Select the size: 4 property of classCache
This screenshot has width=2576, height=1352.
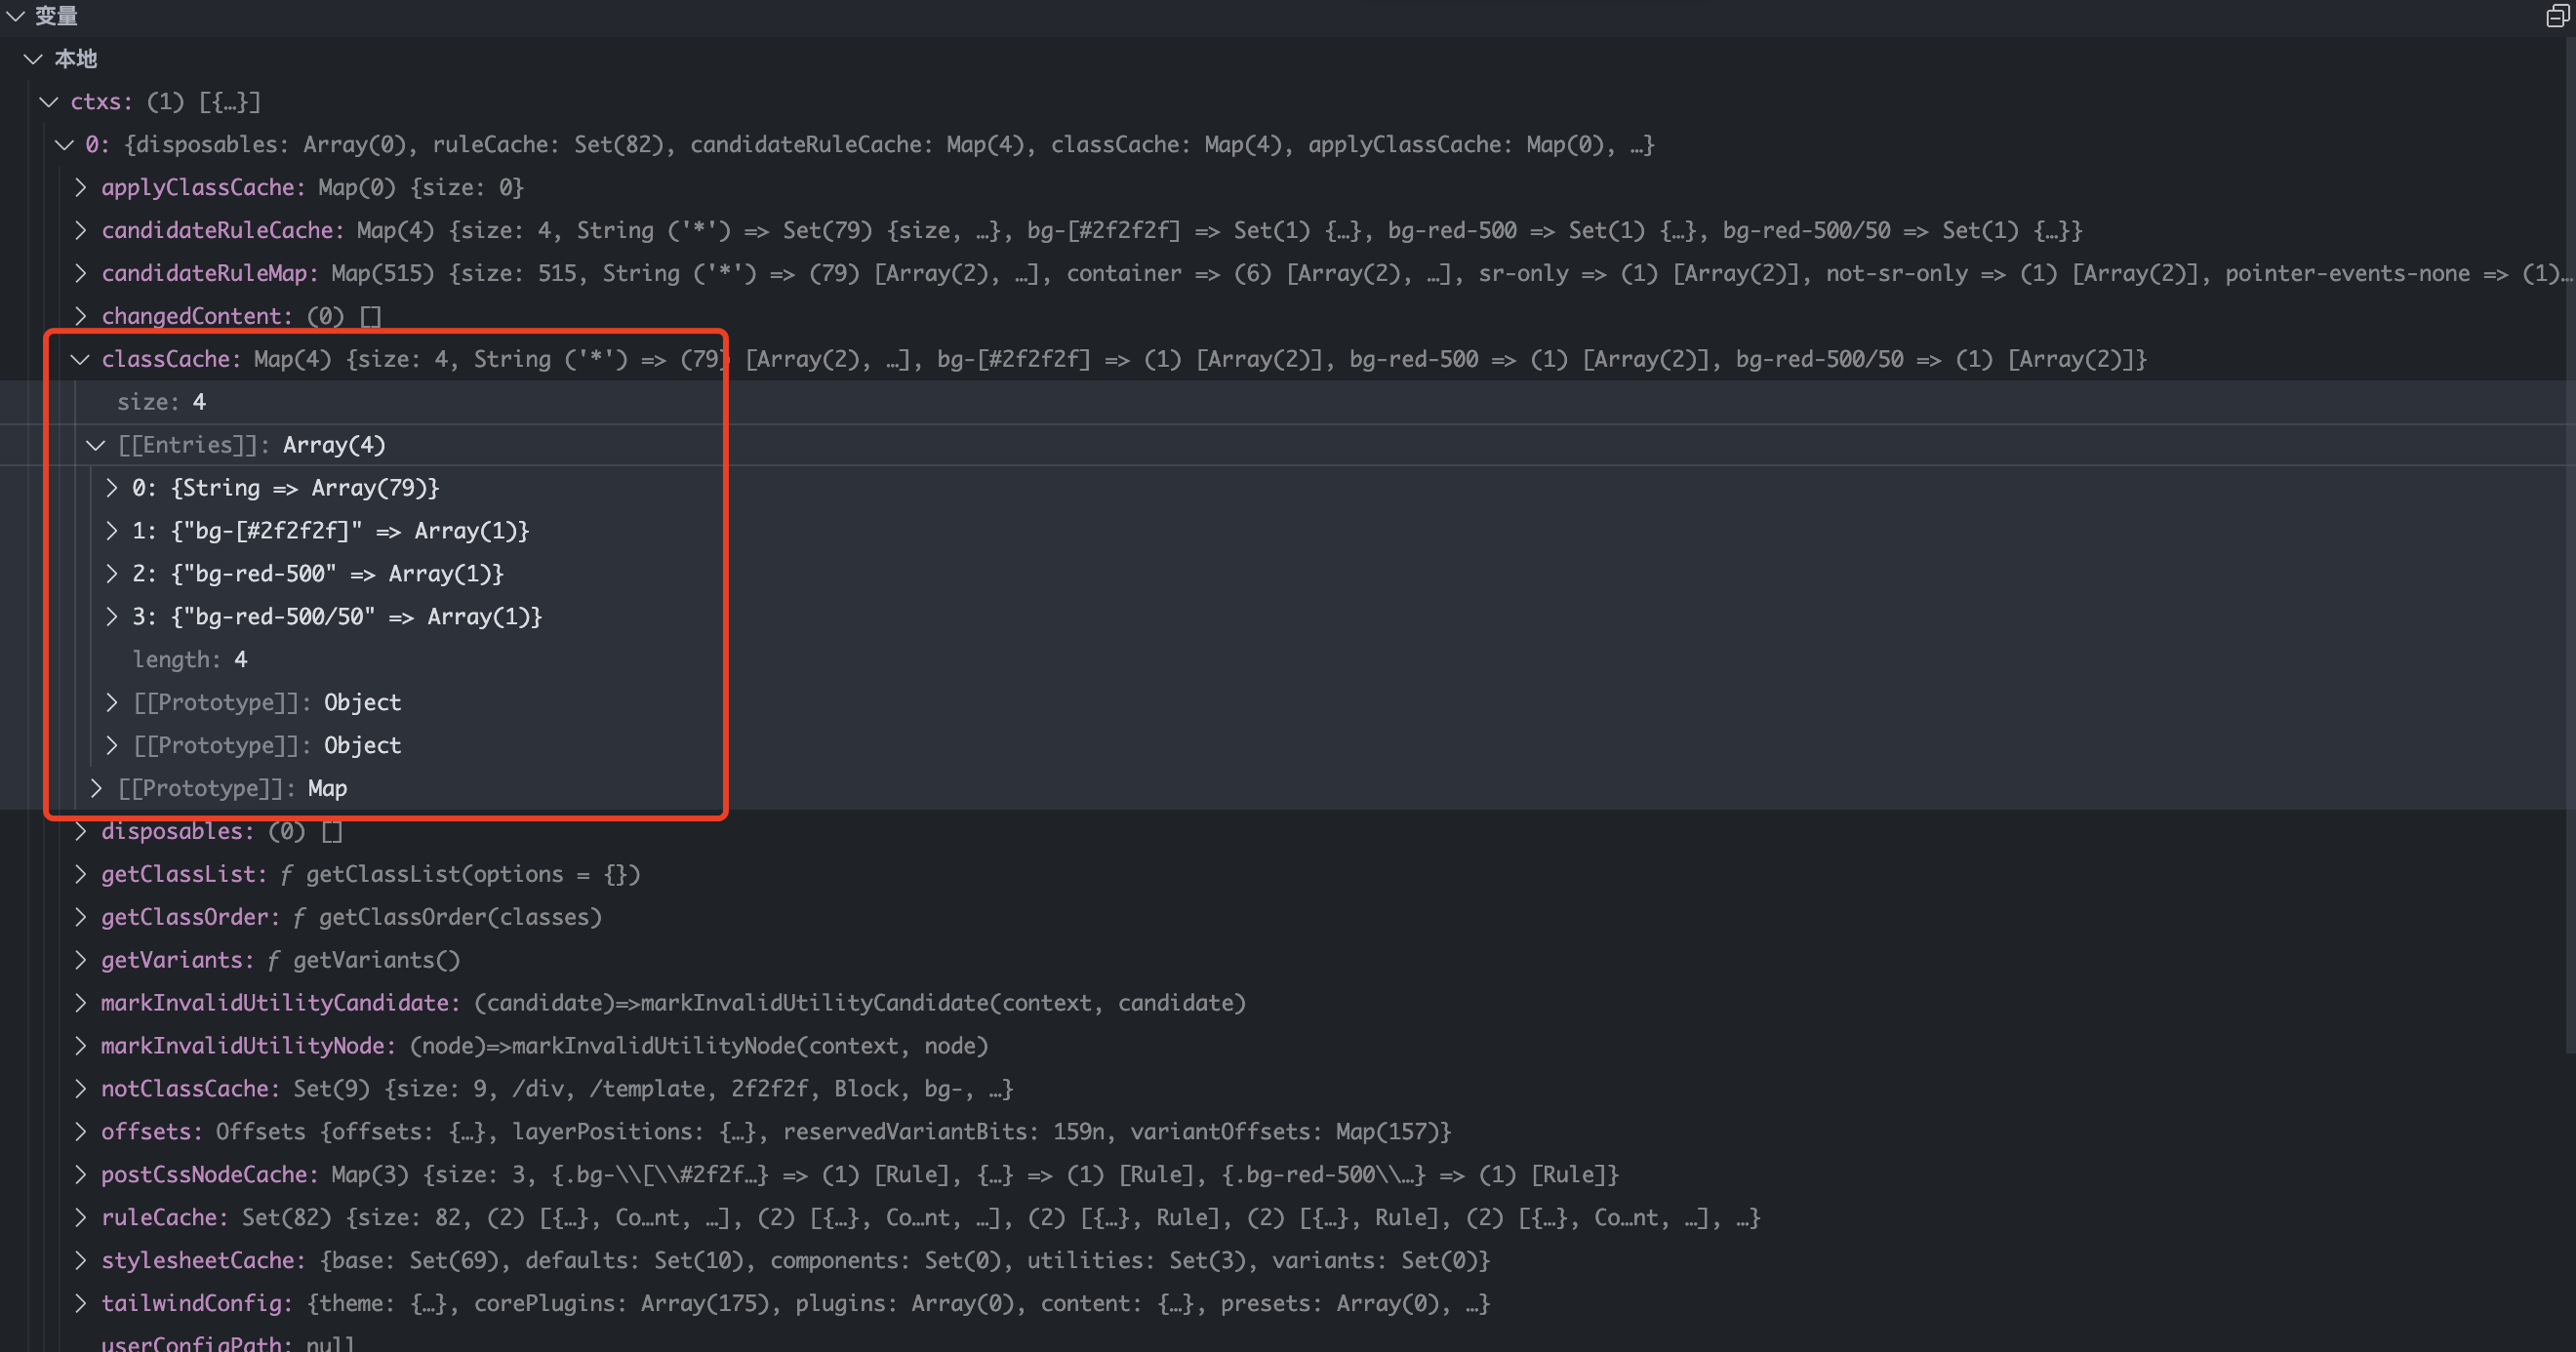(x=160, y=401)
